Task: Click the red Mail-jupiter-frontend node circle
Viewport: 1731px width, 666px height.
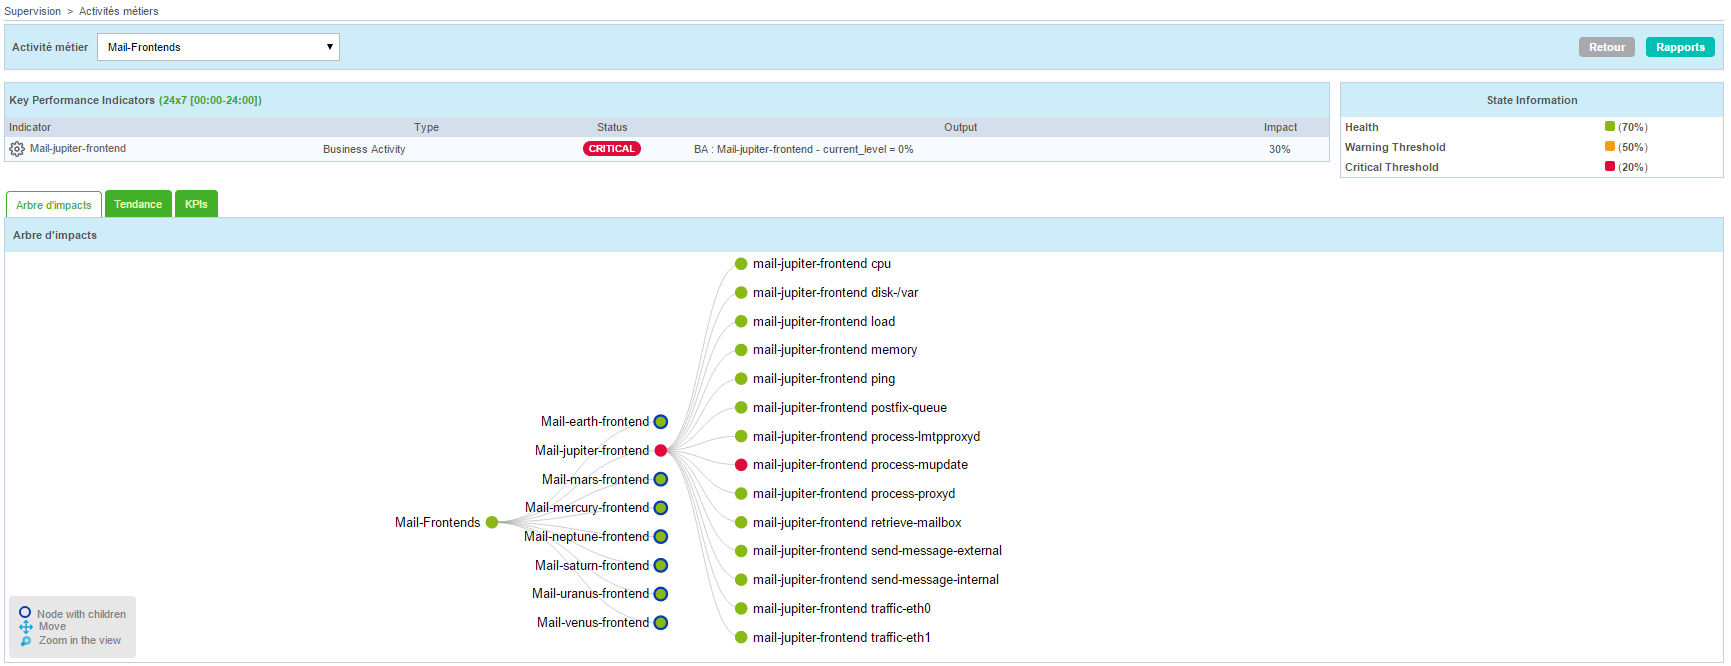Action: pyautogui.click(x=660, y=451)
